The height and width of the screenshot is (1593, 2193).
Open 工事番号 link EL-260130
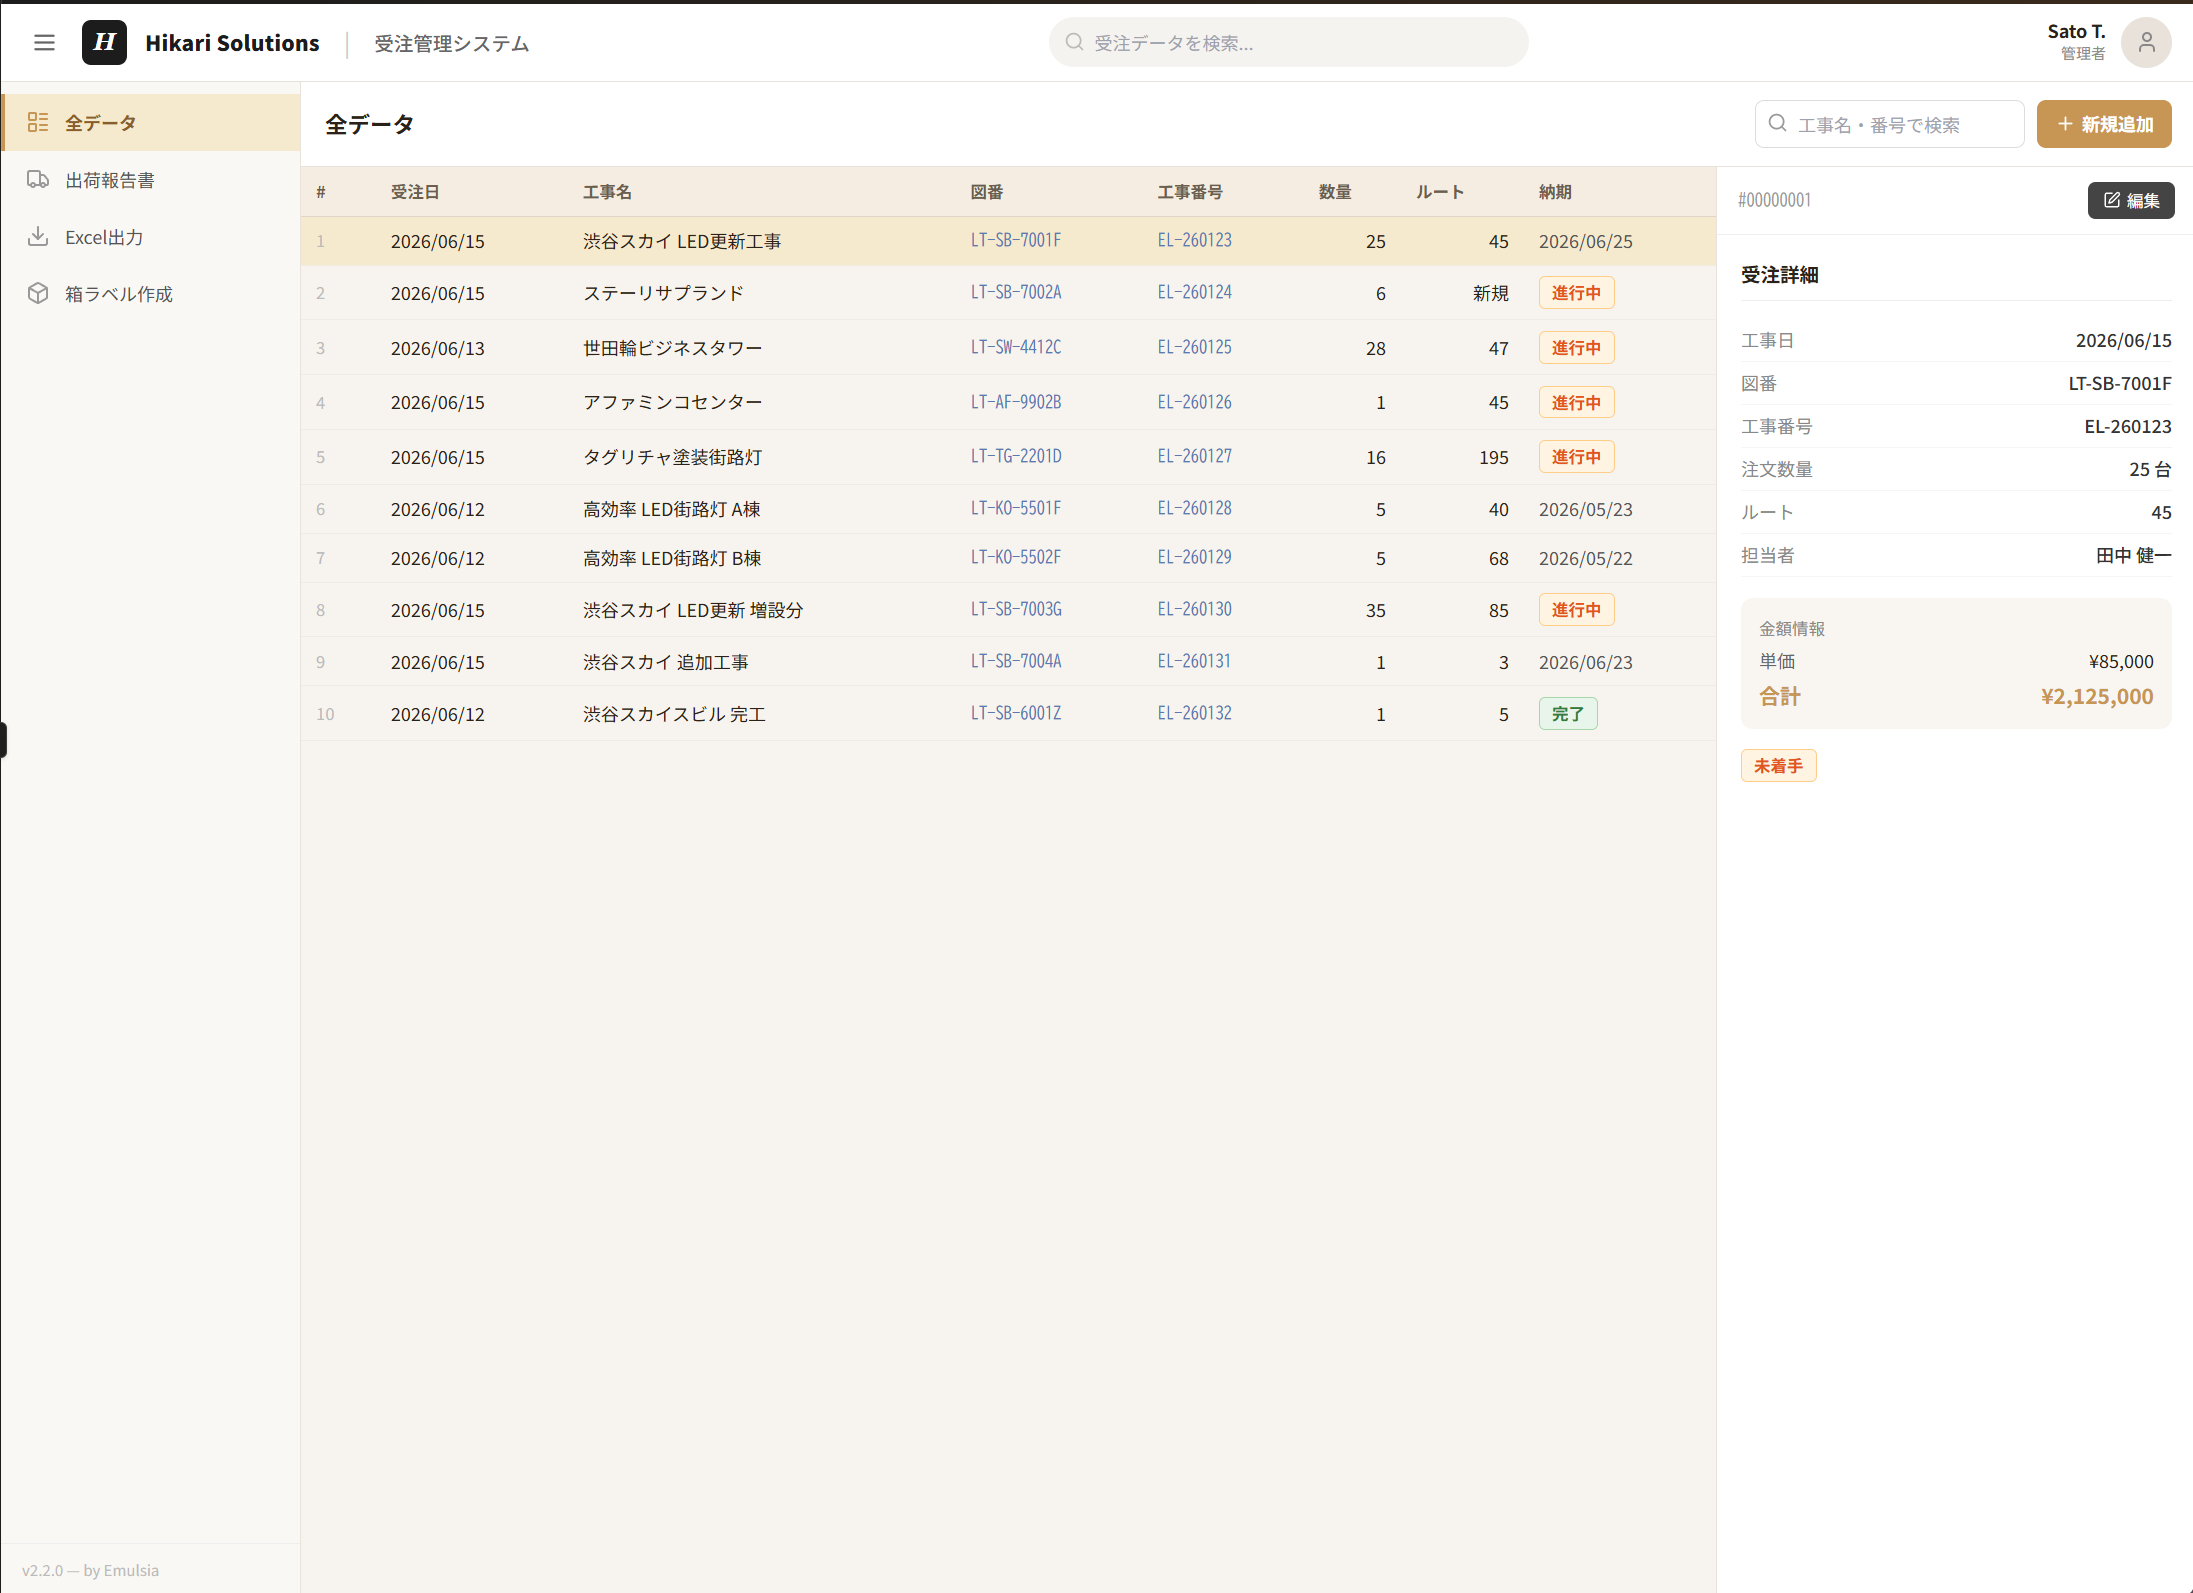1195,610
